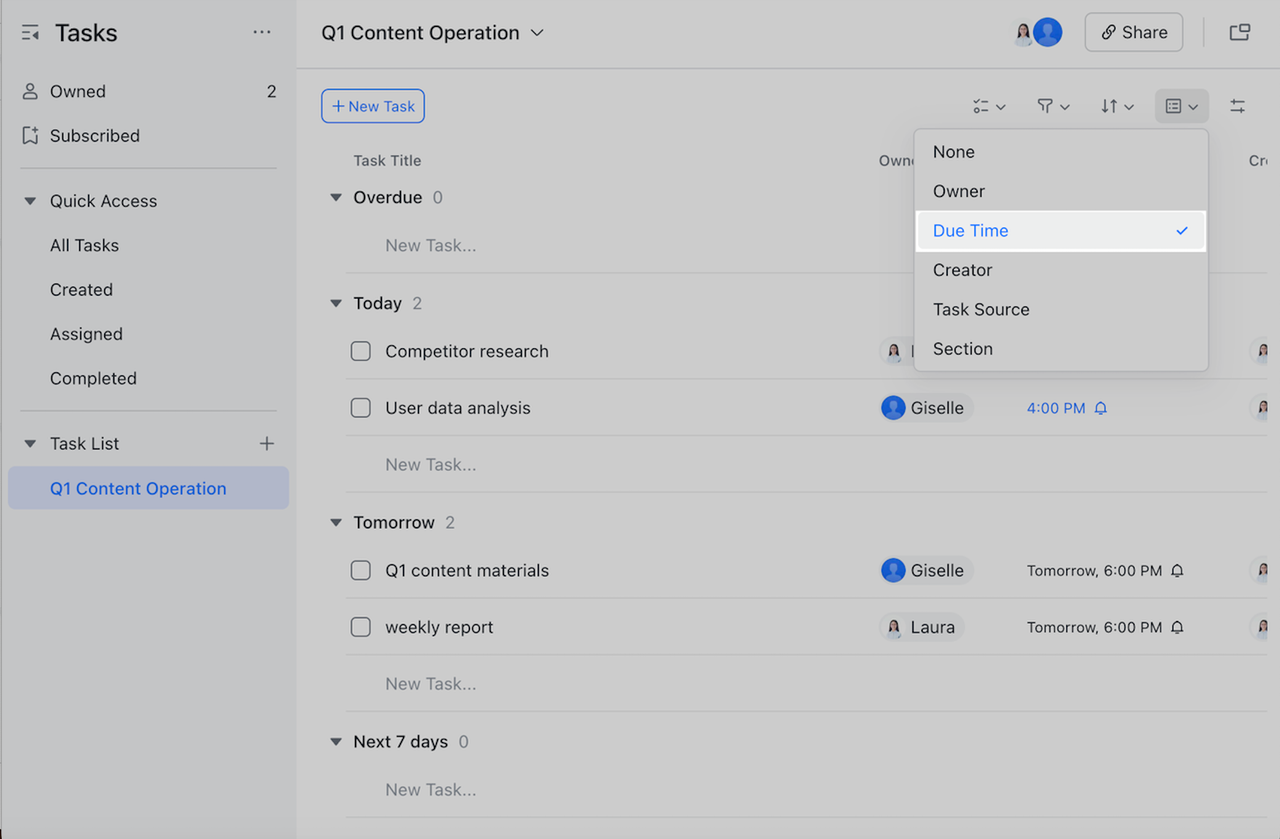The width and height of the screenshot is (1280, 839).
Task: Collapse the Today task group
Action: [x=336, y=304]
